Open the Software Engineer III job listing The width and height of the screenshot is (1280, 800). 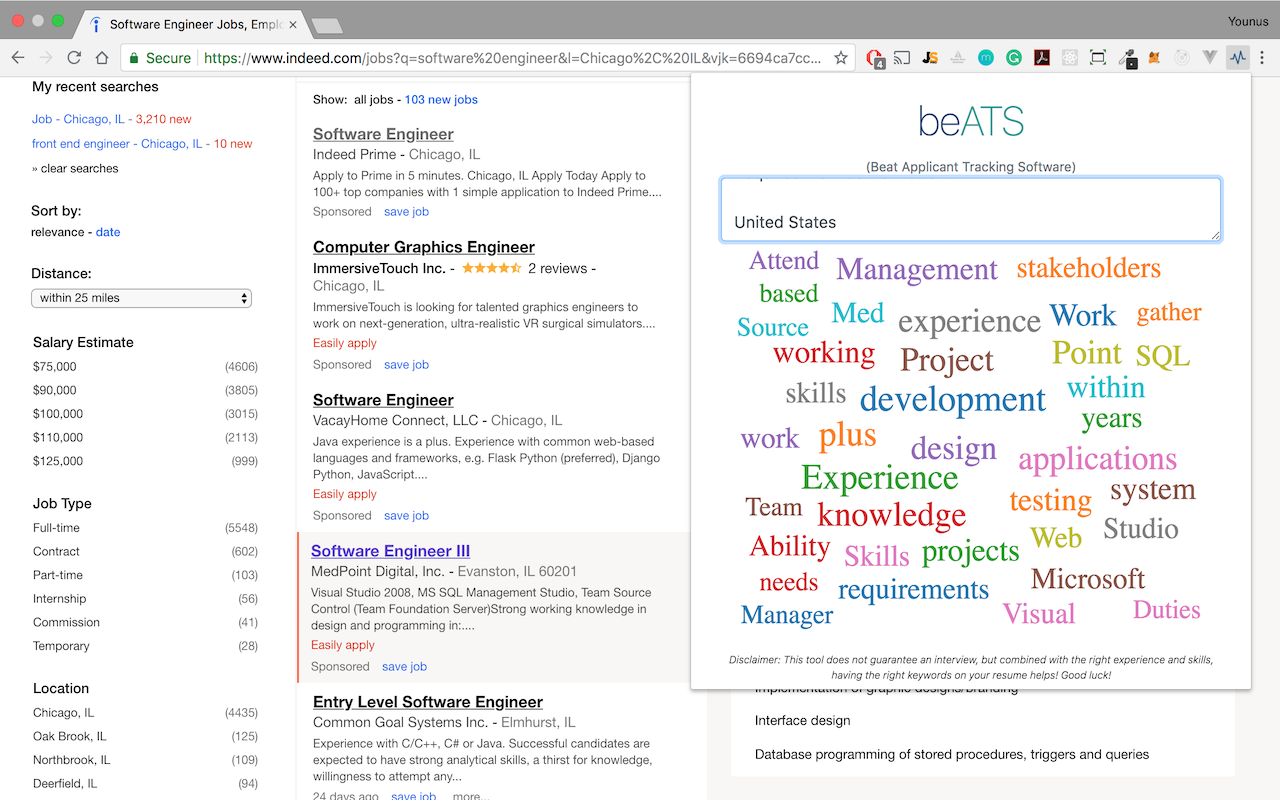(x=390, y=551)
